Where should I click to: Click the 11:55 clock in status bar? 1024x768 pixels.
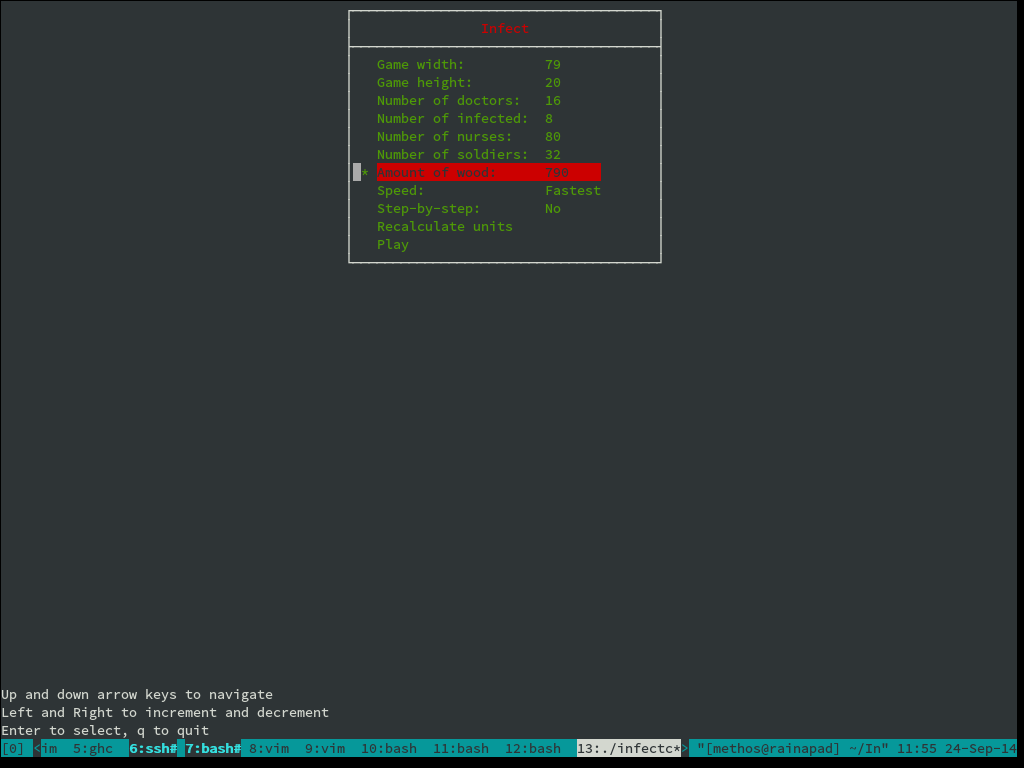917,748
